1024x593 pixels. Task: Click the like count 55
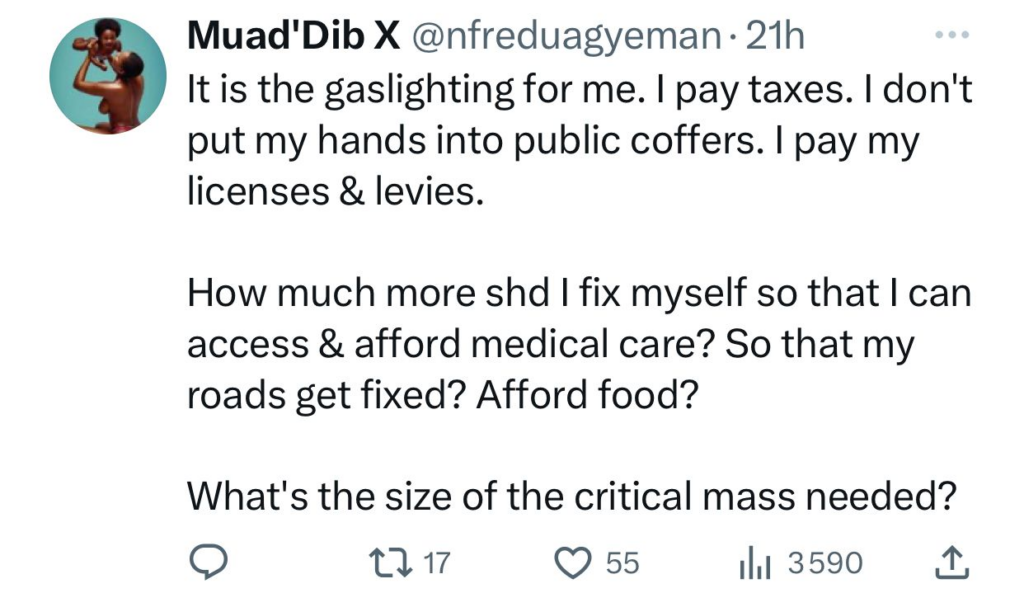(x=621, y=563)
